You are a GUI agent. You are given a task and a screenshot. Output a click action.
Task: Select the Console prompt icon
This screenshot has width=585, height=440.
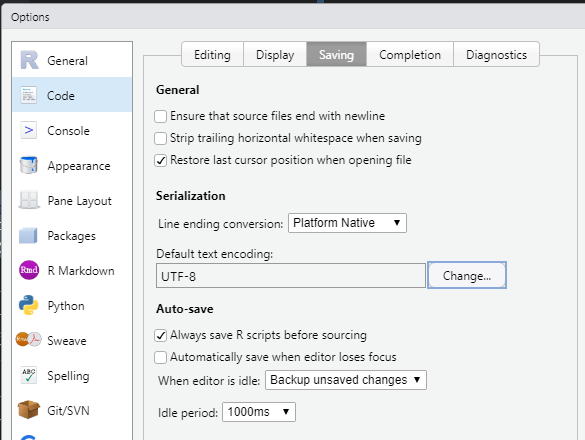pyautogui.click(x=29, y=130)
